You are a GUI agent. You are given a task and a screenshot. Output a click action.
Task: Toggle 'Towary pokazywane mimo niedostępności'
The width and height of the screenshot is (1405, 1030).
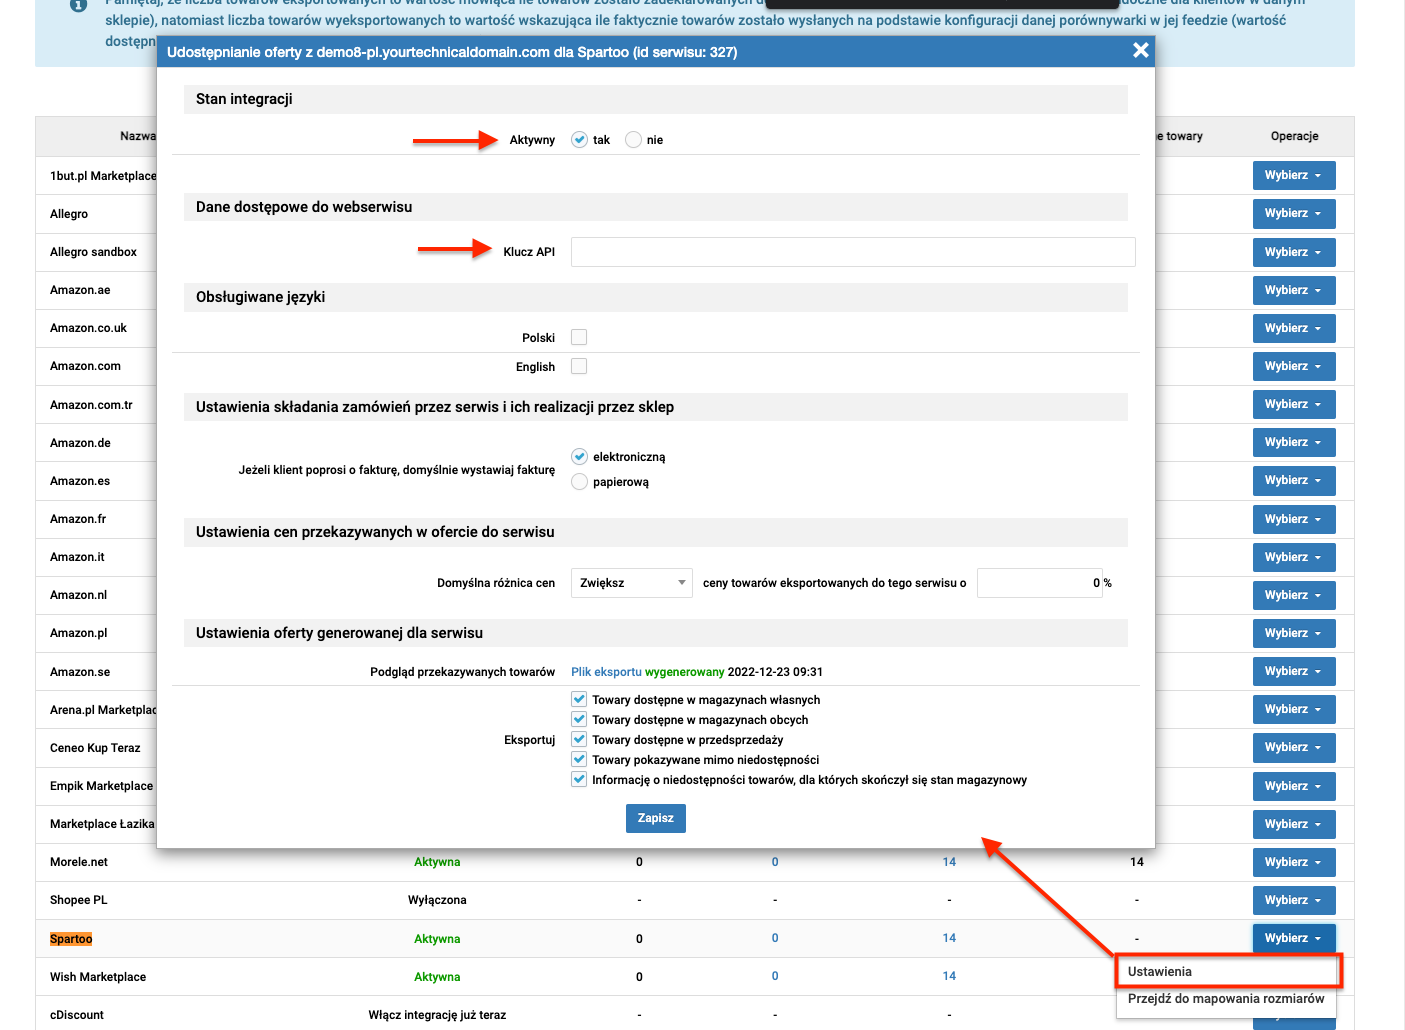pos(579,759)
